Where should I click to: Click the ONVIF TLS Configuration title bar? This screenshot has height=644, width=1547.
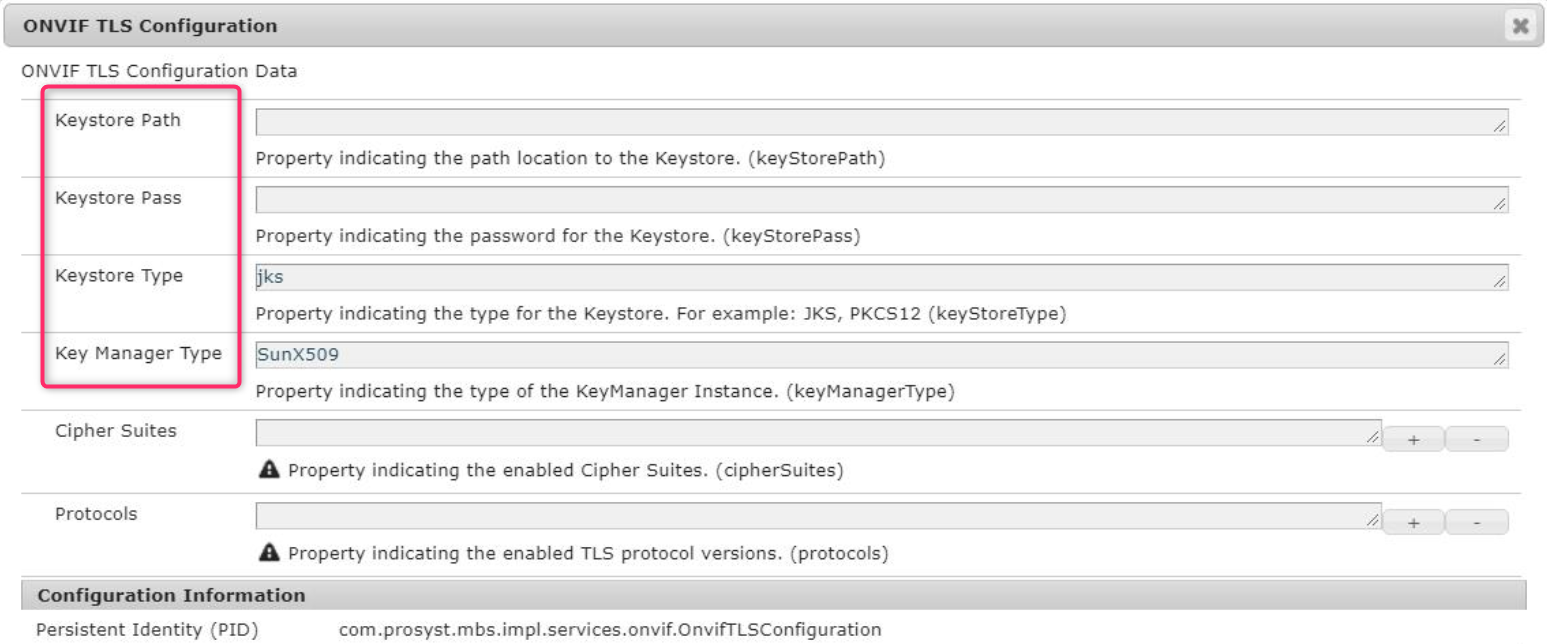click(x=150, y=25)
